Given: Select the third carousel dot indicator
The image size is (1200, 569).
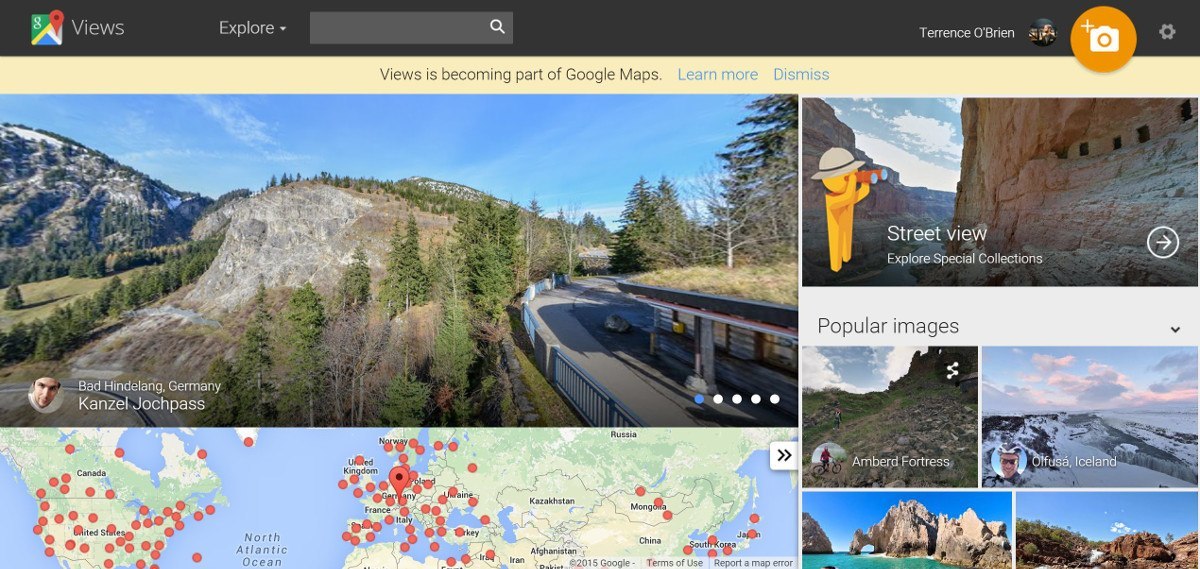Looking at the screenshot, I should (737, 399).
